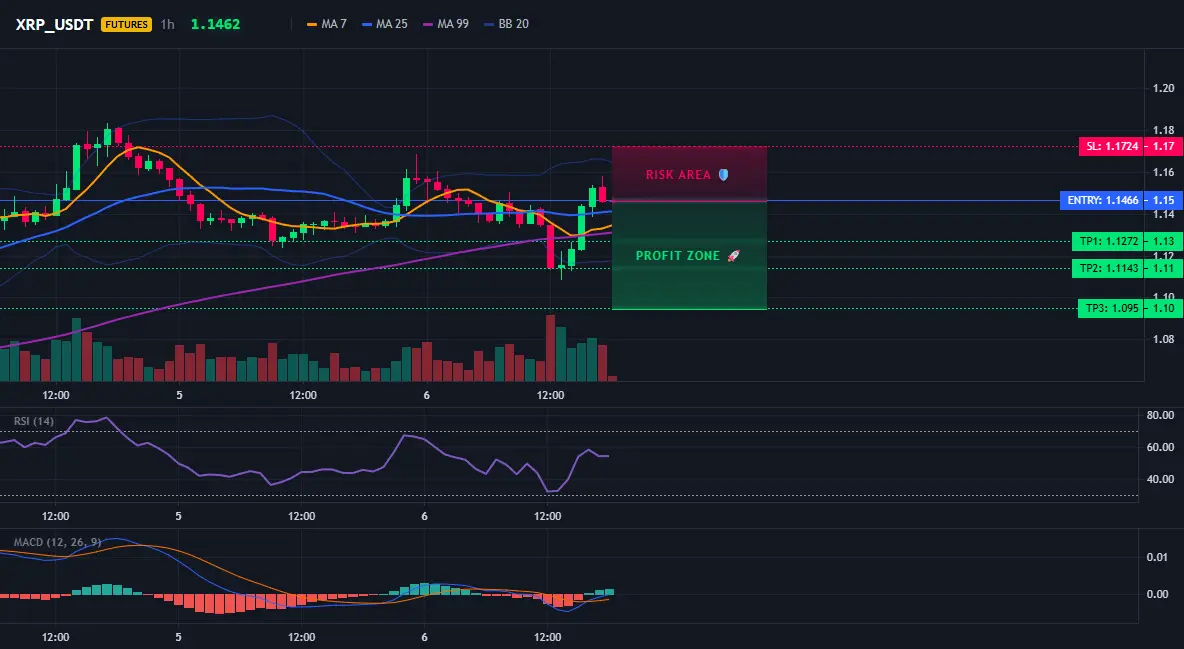This screenshot has height=649, width=1184.
Task: Click the TP2: 1.1143 target label
Action: tap(1108, 268)
